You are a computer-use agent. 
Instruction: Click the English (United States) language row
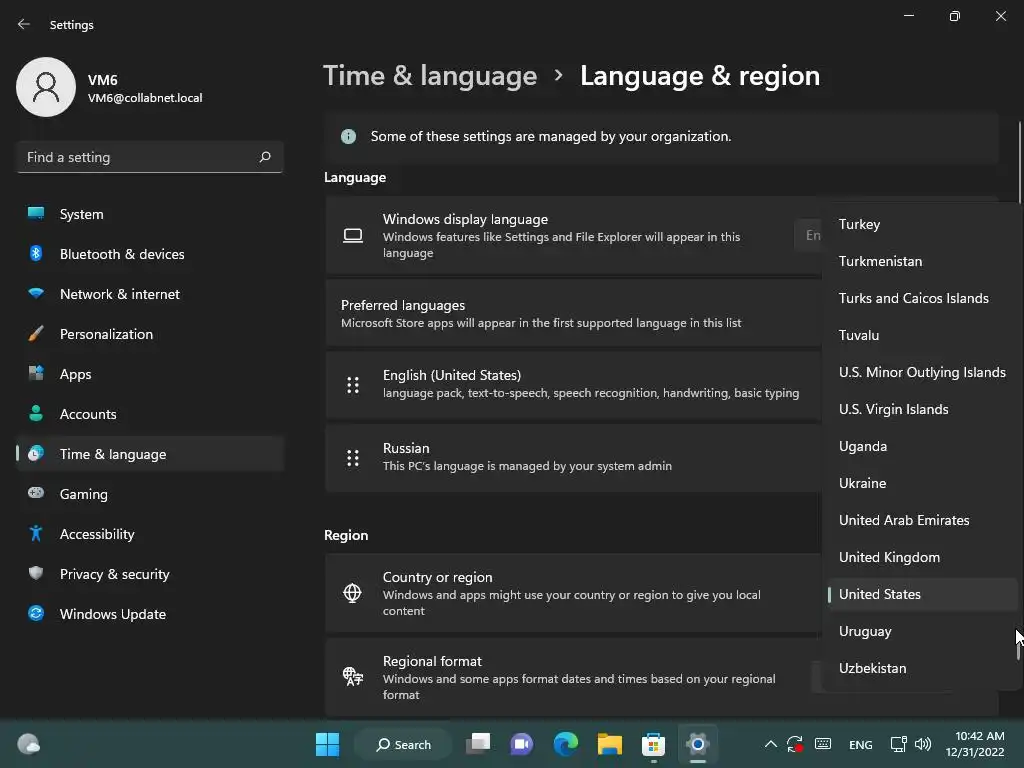pos(573,385)
